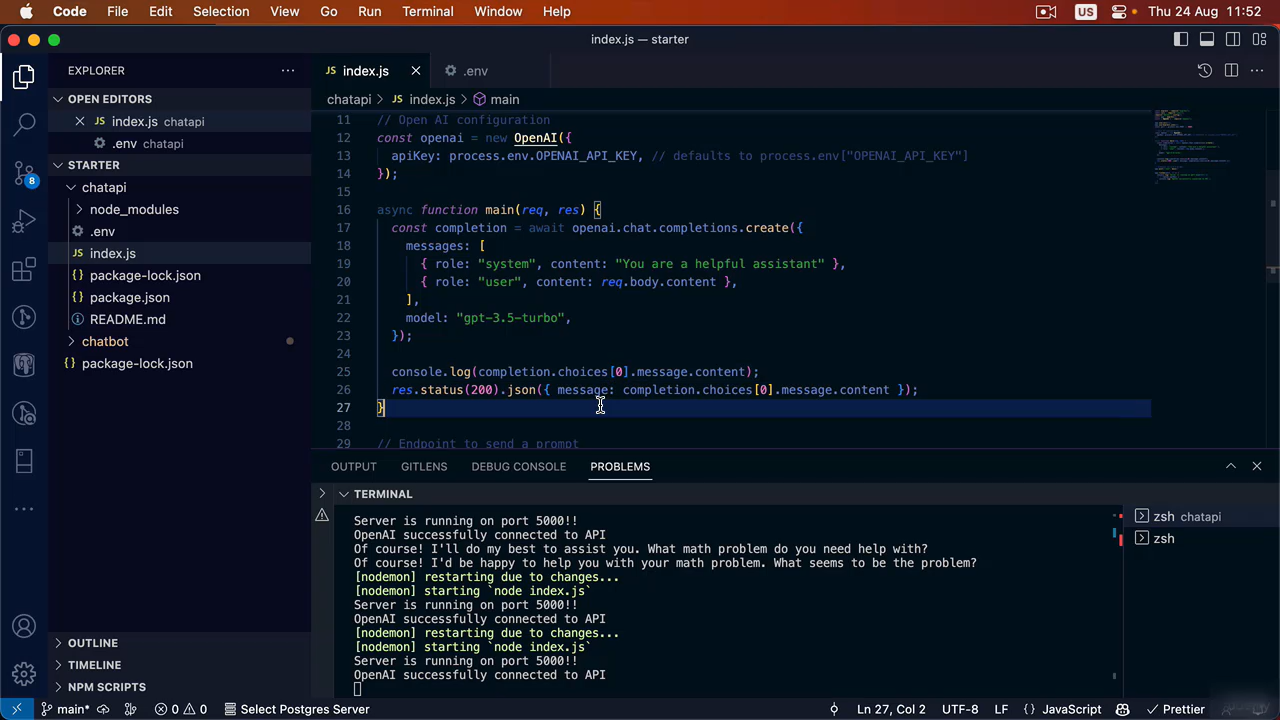Open Run and Debug view
The height and width of the screenshot is (720, 1280).
tap(24, 221)
